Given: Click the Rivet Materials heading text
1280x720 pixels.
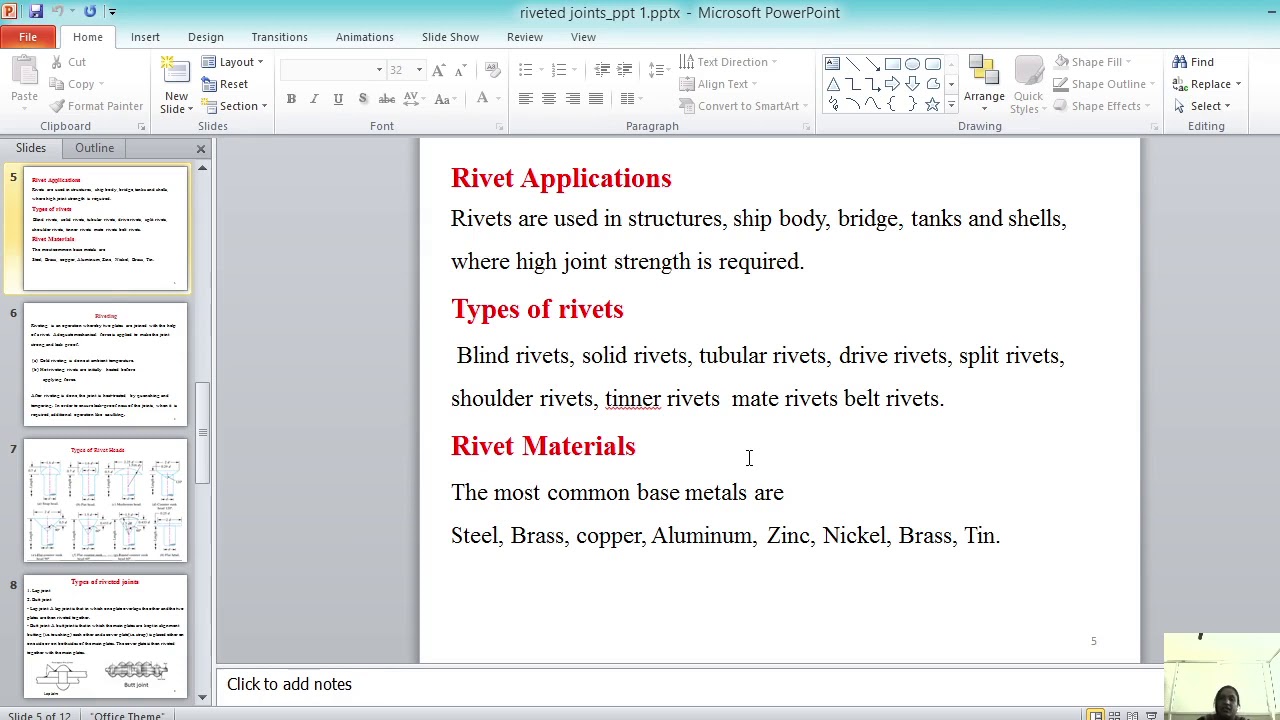Looking at the screenshot, I should [x=543, y=446].
